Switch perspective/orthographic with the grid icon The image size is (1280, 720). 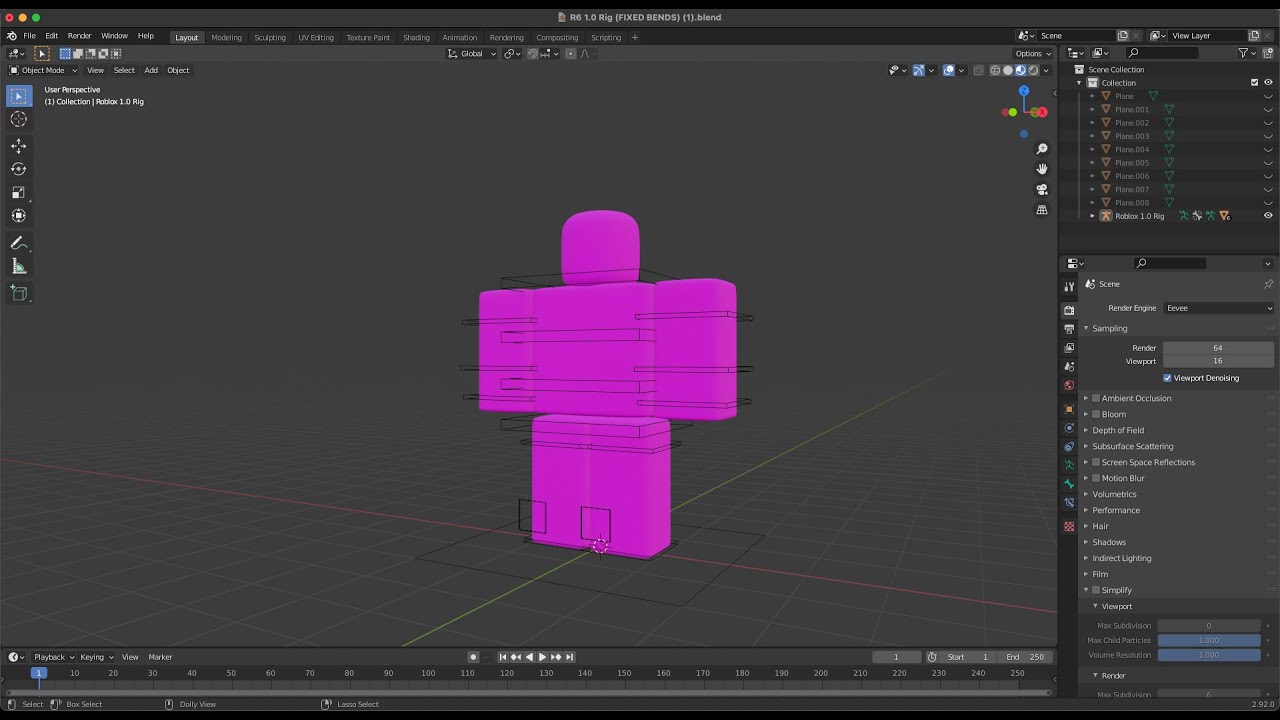(1041, 210)
